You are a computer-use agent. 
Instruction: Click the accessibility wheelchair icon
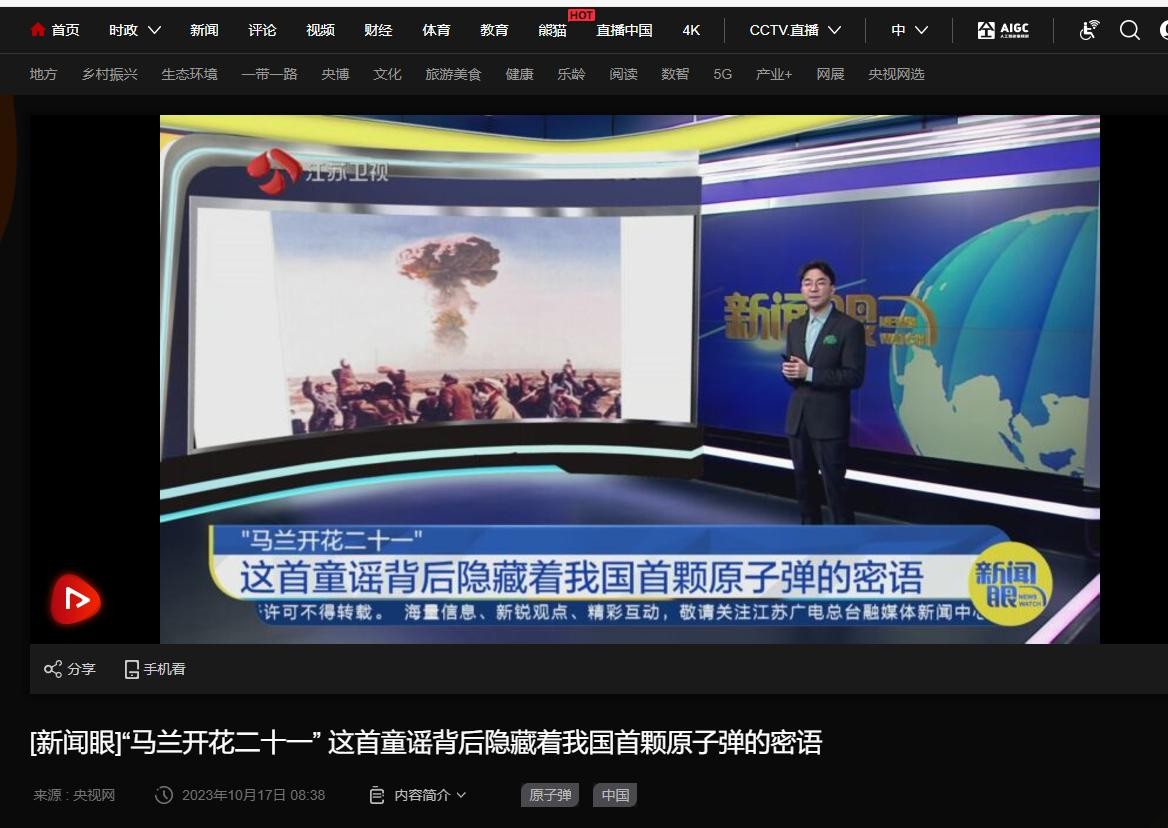coord(1089,30)
